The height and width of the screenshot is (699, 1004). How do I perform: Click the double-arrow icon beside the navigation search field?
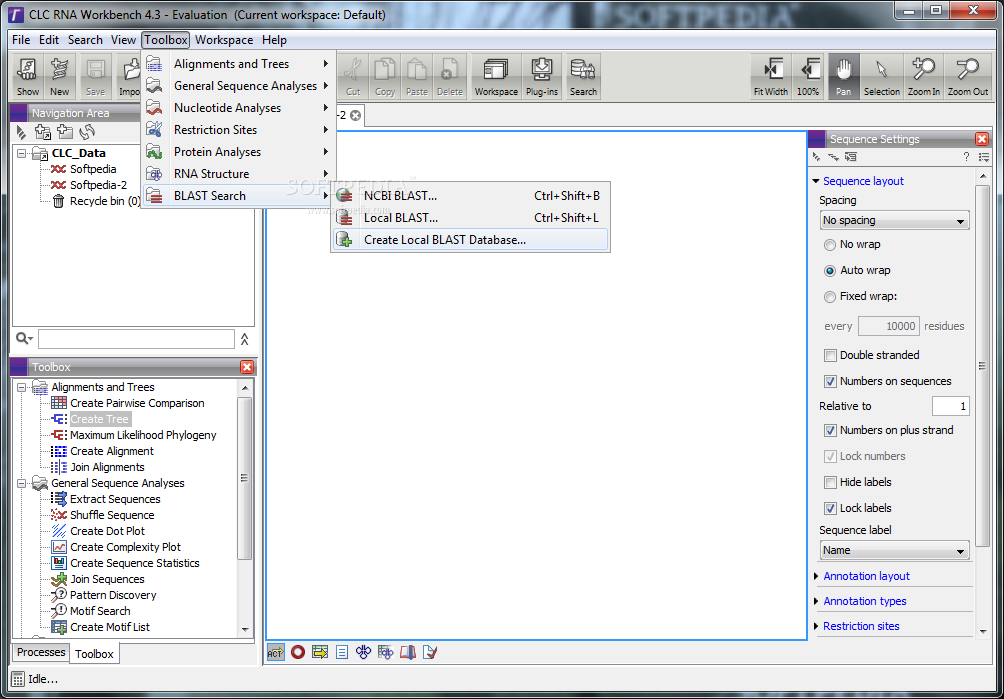(244, 339)
